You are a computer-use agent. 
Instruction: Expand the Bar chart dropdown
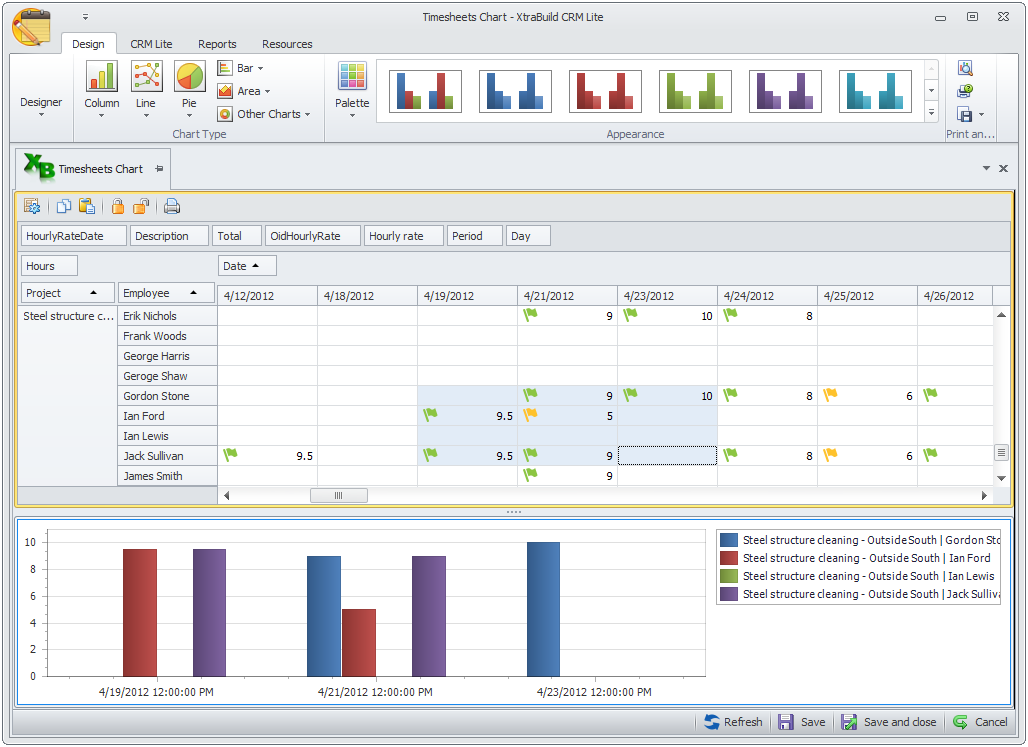click(x=240, y=68)
